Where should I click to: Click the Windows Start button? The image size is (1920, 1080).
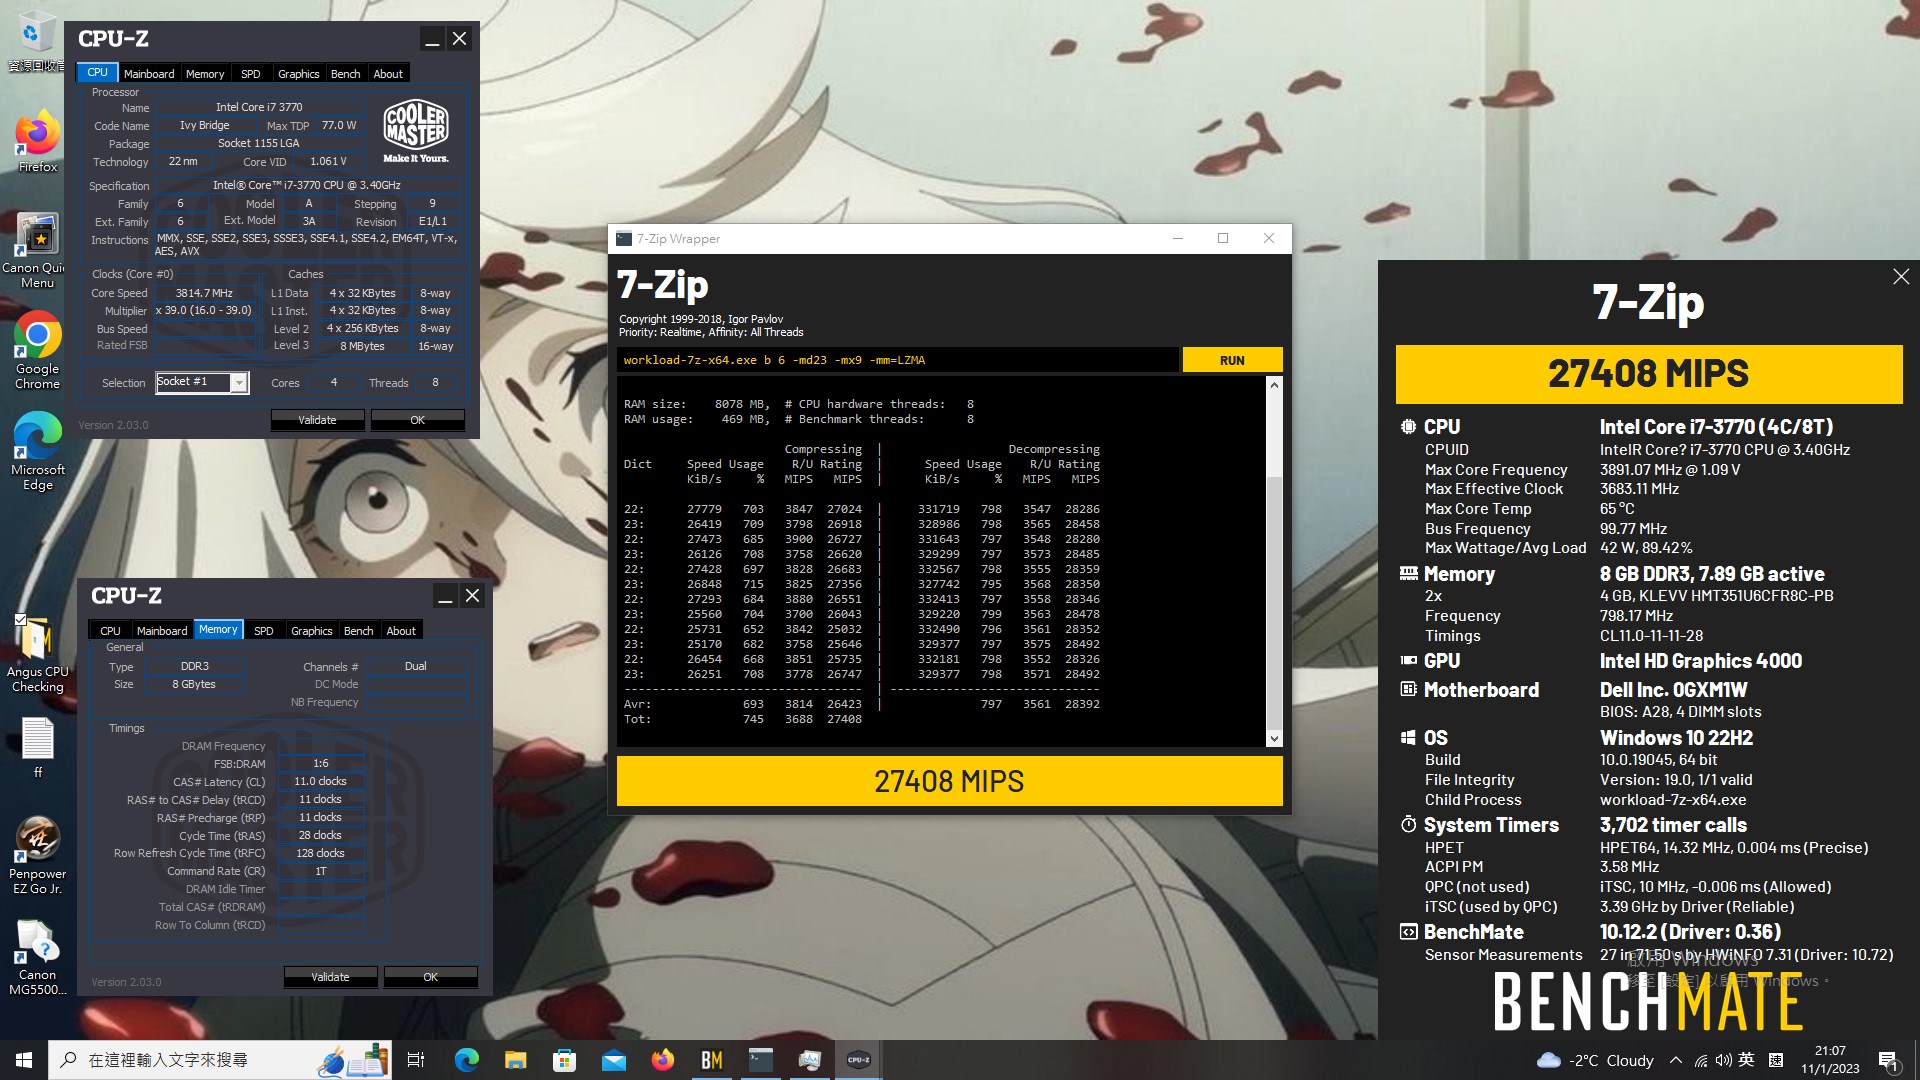pos(24,1060)
